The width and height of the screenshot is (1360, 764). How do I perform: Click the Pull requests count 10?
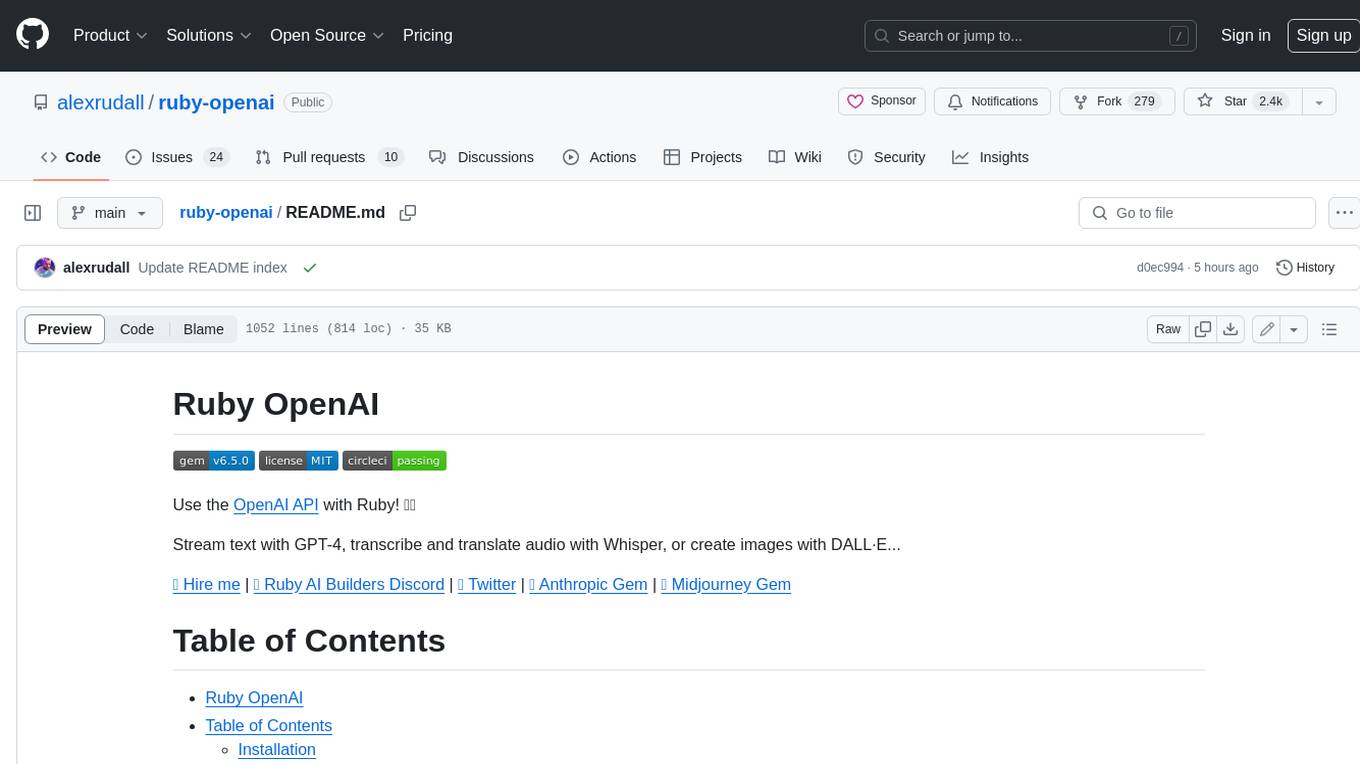392,157
